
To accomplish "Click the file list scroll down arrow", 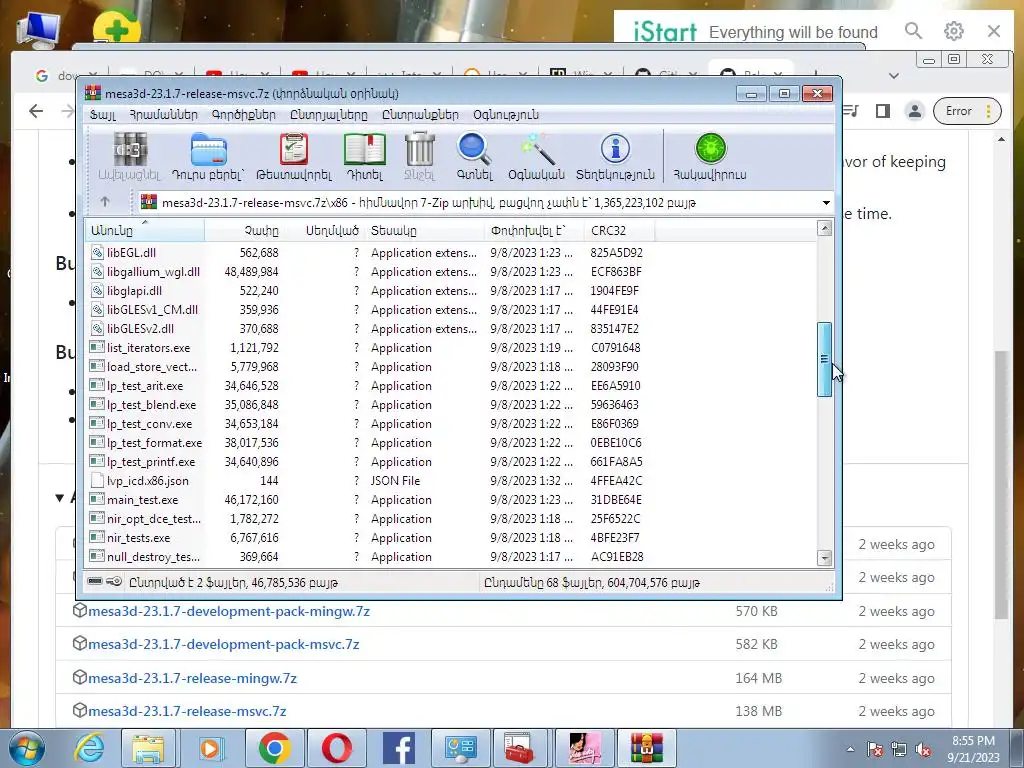I will pyautogui.click(x=824, y=558).
